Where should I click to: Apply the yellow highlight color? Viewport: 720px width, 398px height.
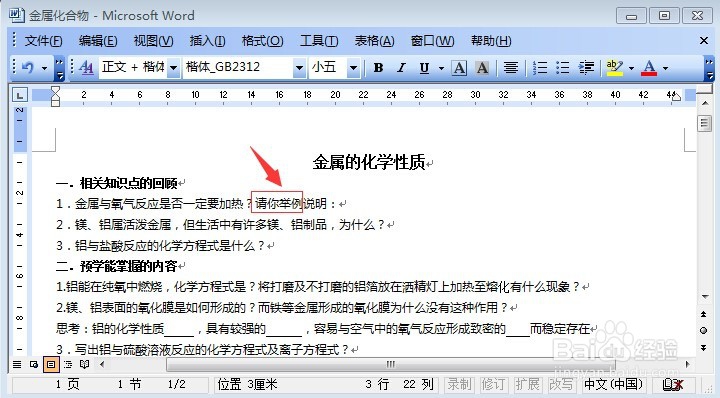pyautogui.click(x=614, y=68)
